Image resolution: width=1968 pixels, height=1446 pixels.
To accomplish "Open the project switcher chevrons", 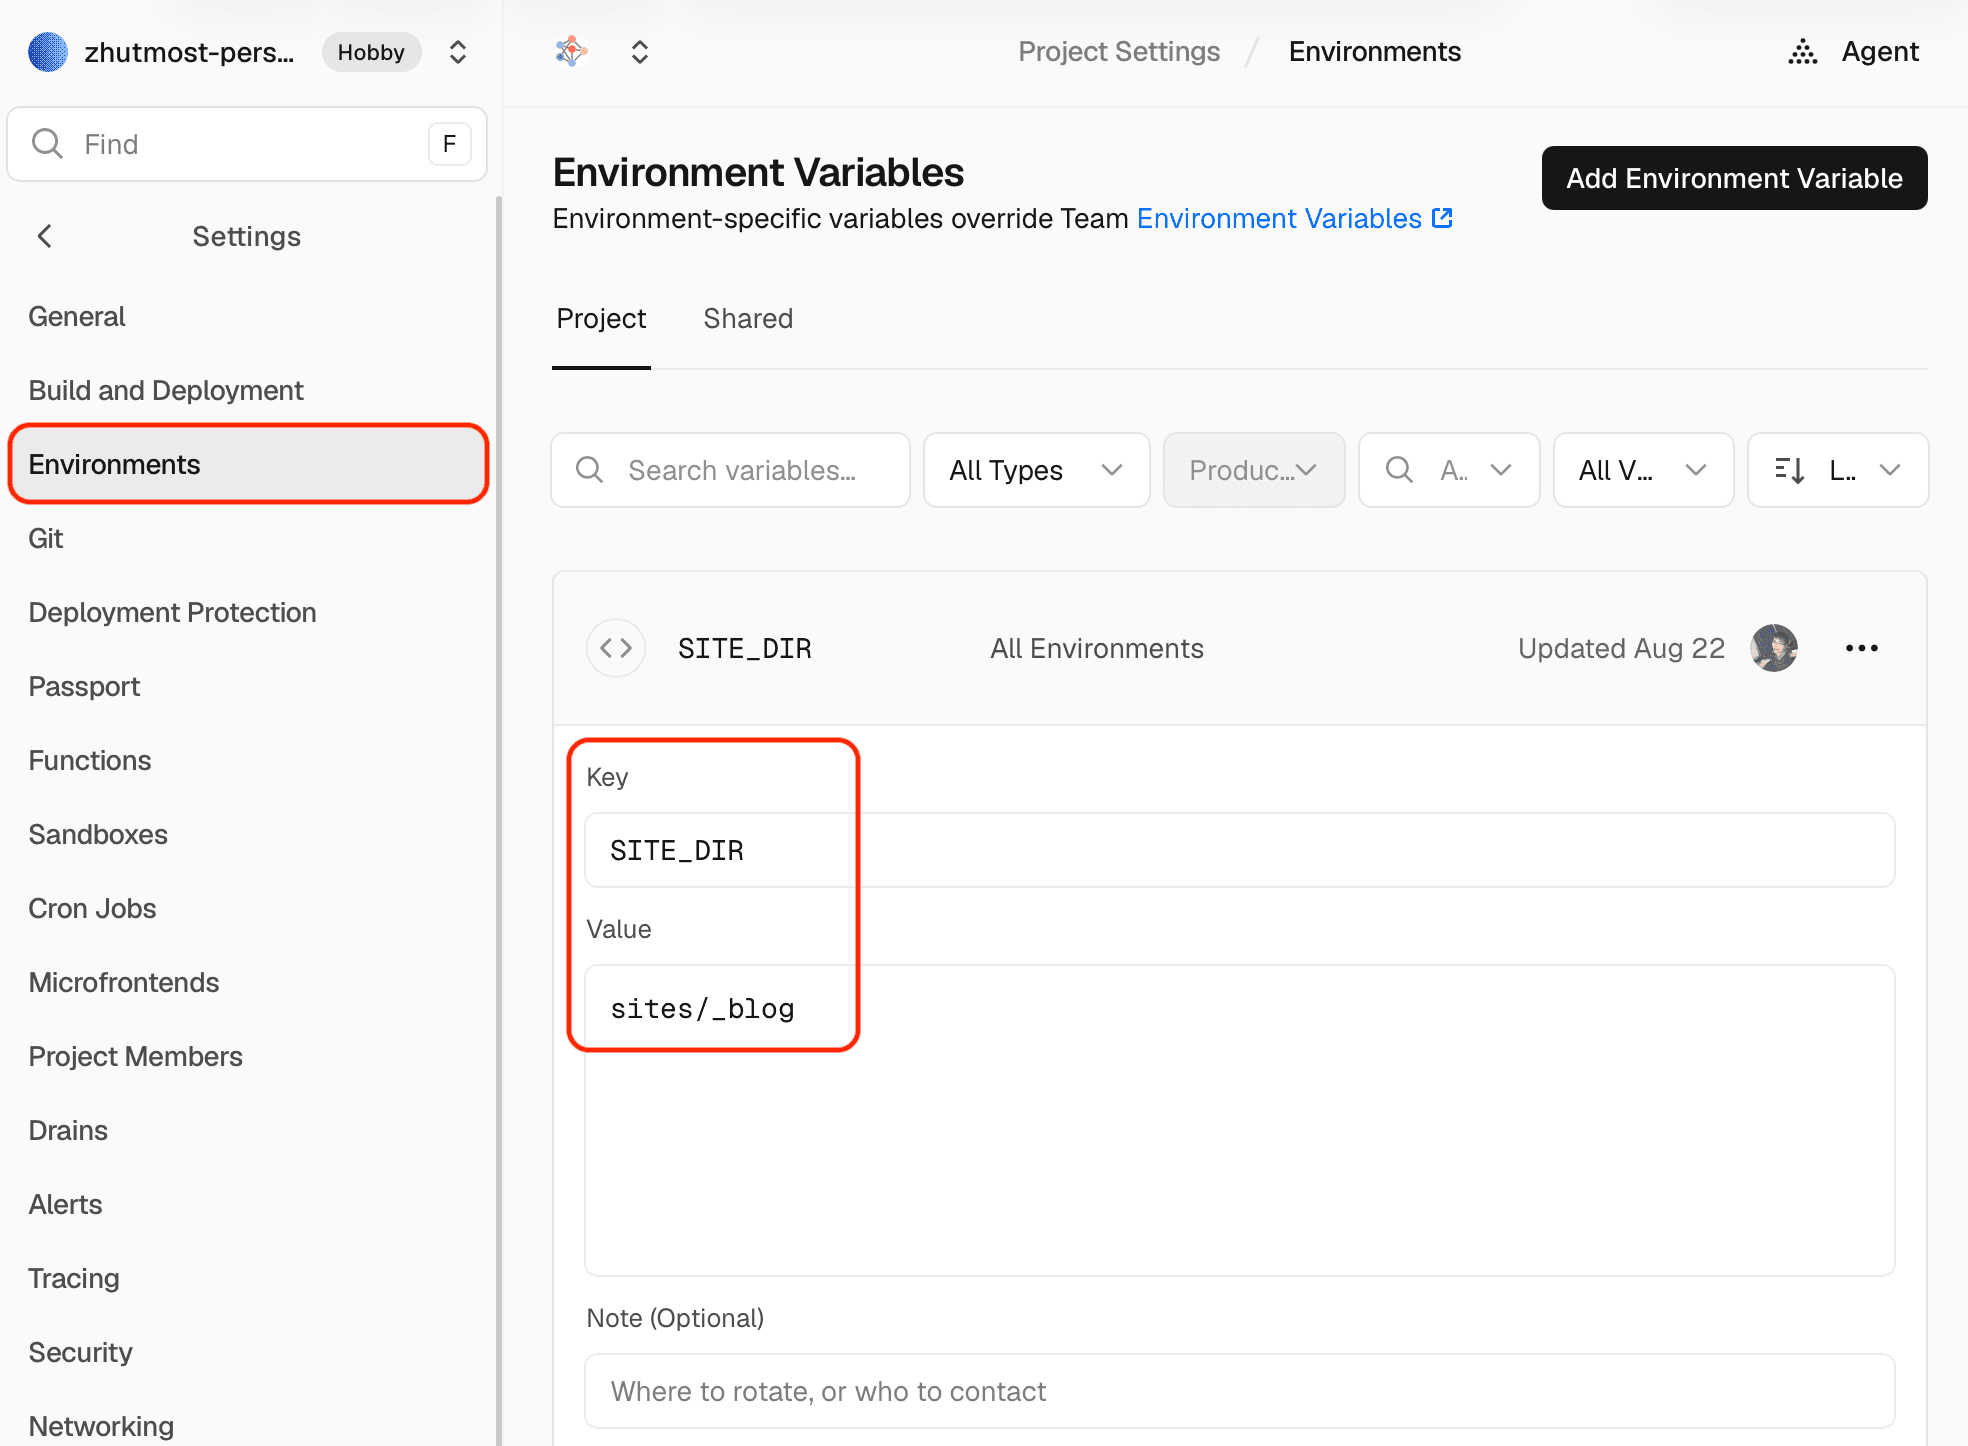I will [640, 52].
